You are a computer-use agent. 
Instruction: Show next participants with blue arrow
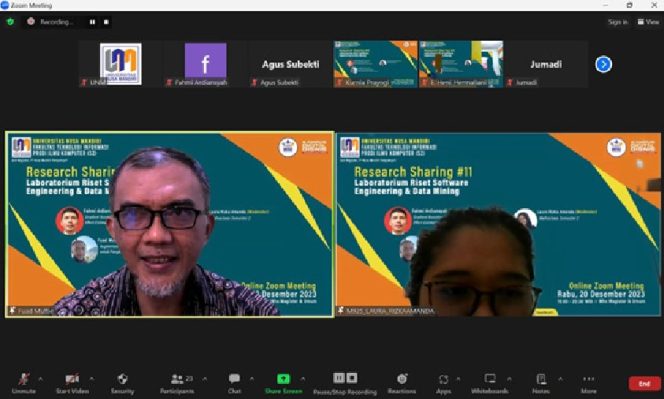pyautogui.click(x=603, y=64)
